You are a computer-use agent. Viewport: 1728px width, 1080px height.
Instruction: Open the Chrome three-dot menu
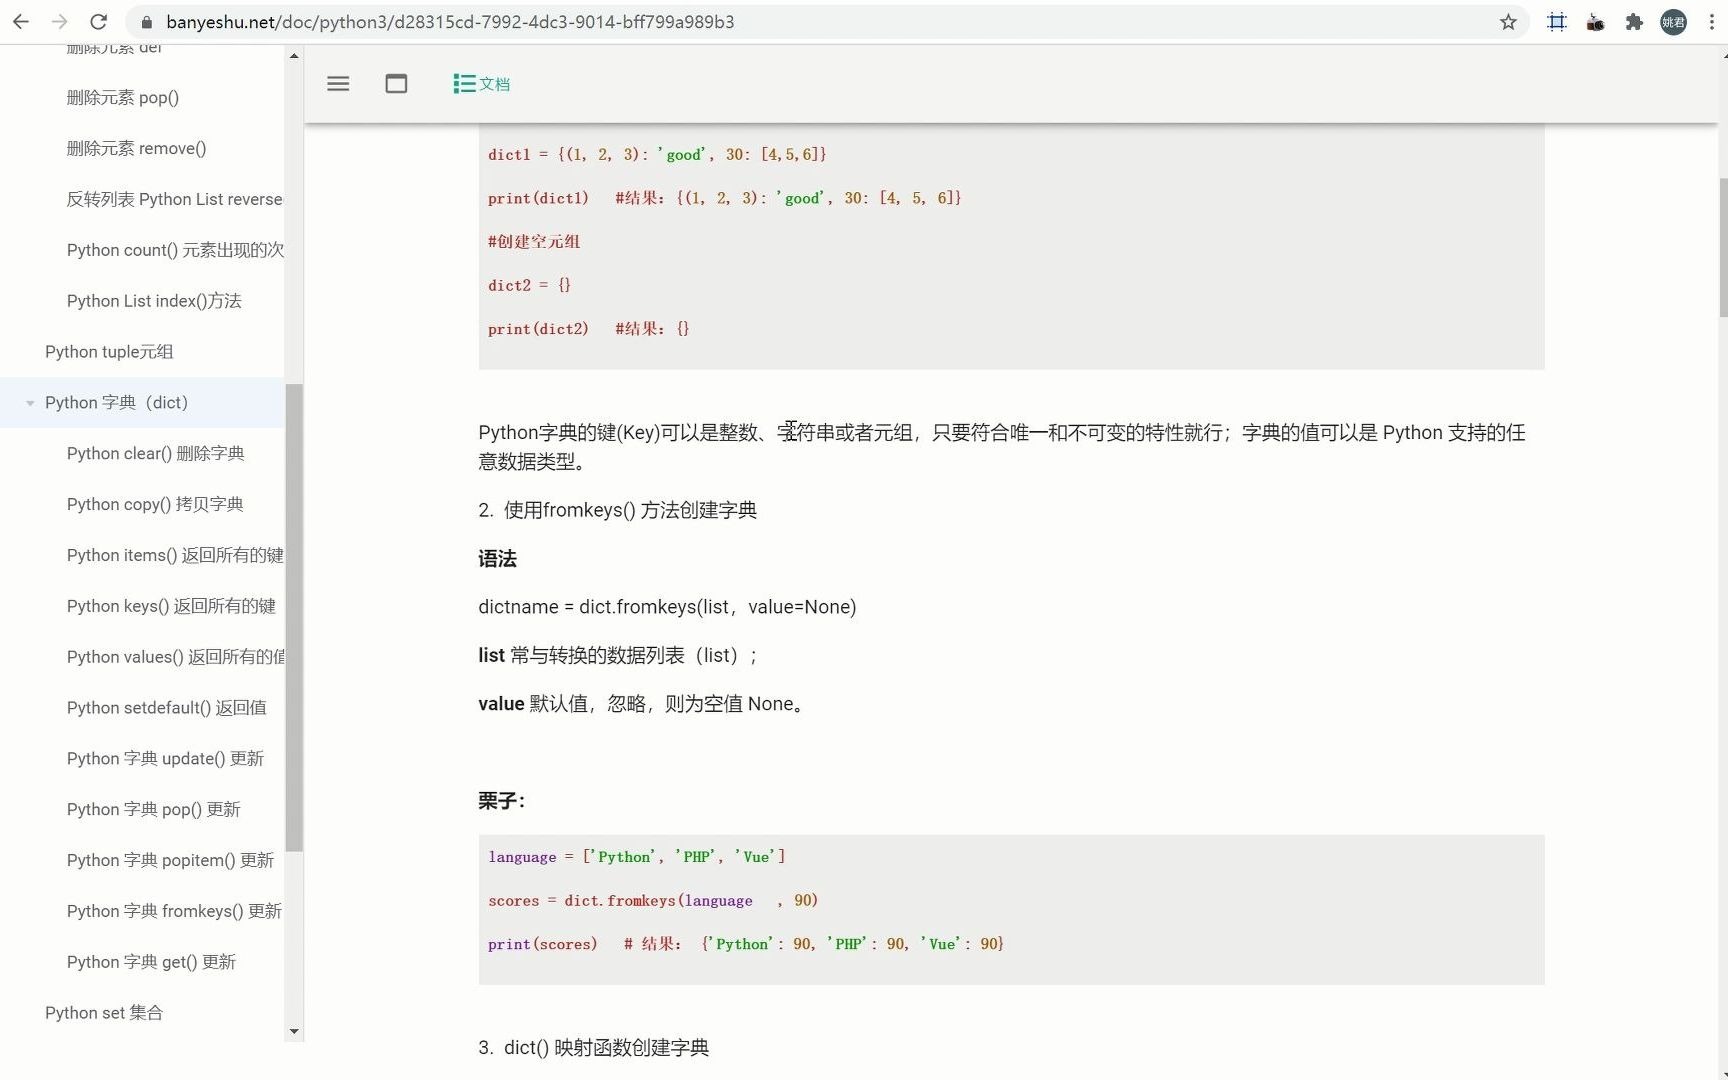[x=1711, y=22]
